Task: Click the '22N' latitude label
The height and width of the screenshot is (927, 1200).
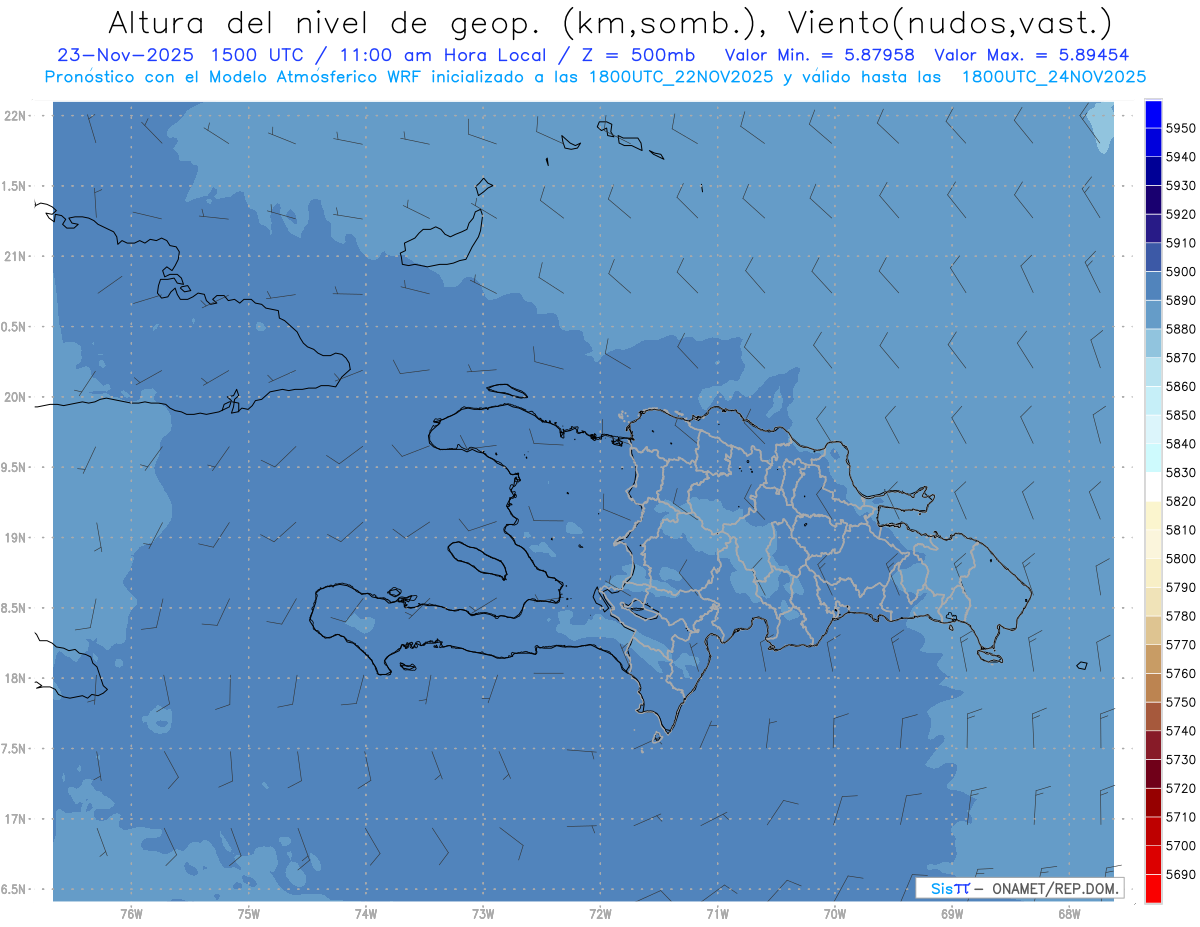Action: tap(14, 115)
